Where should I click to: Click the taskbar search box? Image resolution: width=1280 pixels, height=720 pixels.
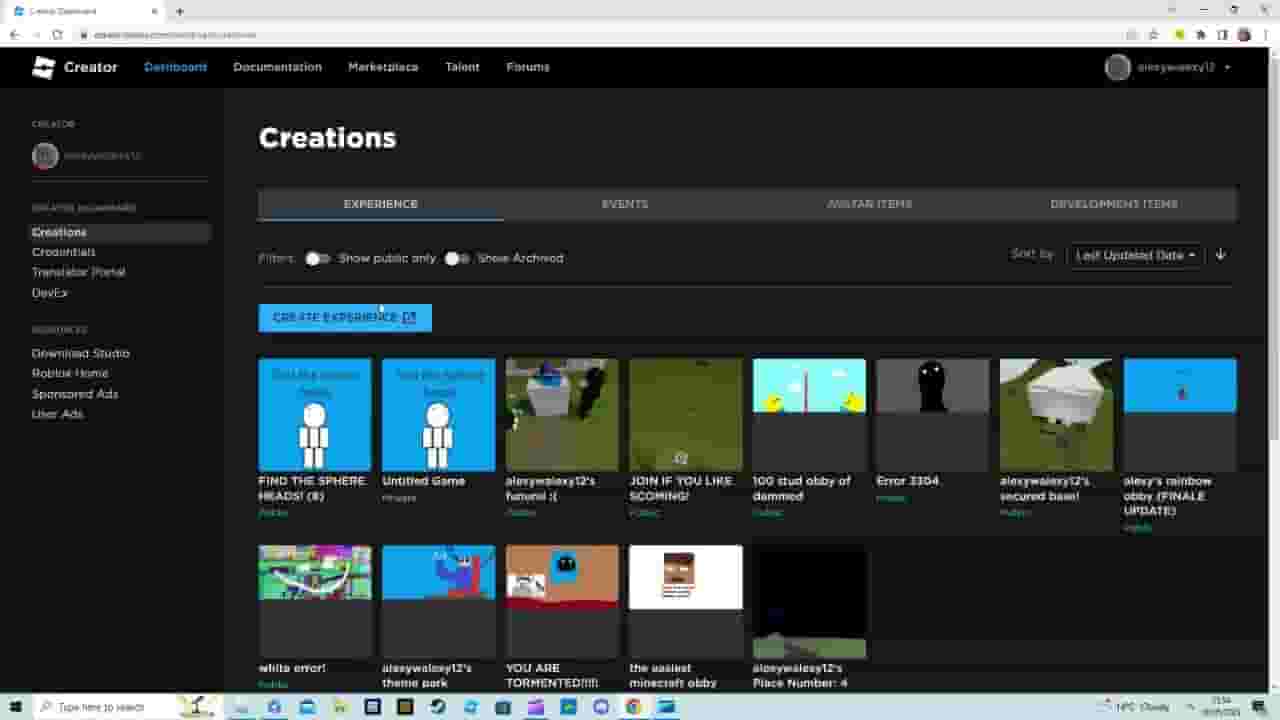coord(128,707)
